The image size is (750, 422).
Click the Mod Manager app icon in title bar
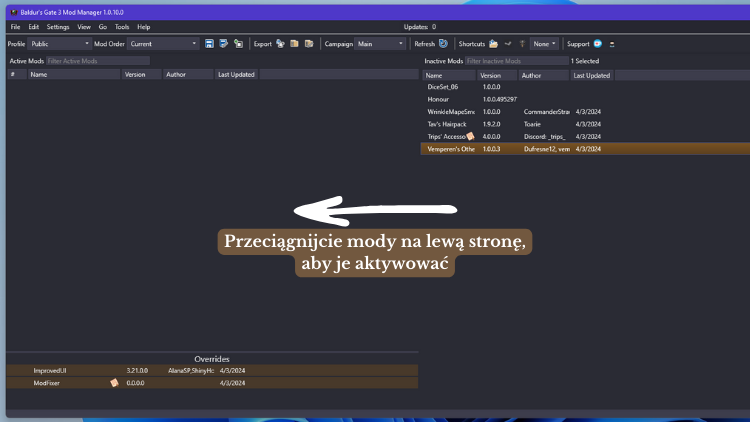point(14,12)
